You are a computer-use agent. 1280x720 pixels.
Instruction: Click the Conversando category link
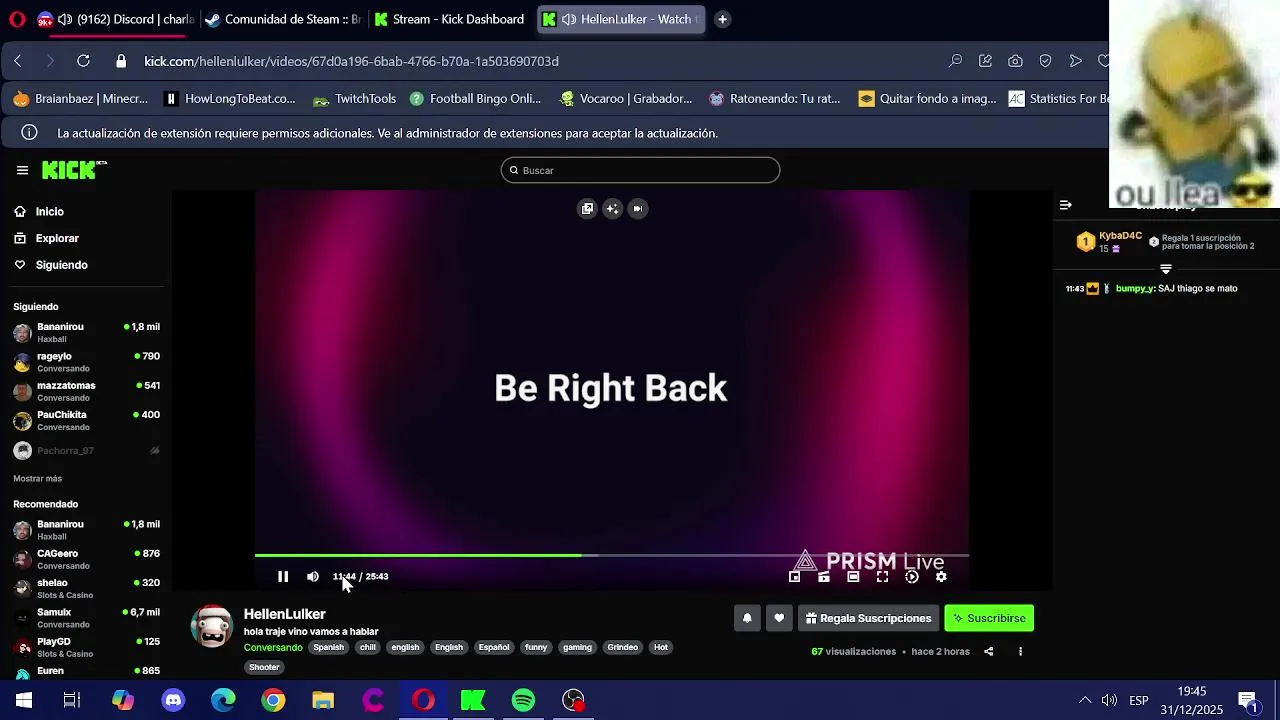tap(273, 648)
